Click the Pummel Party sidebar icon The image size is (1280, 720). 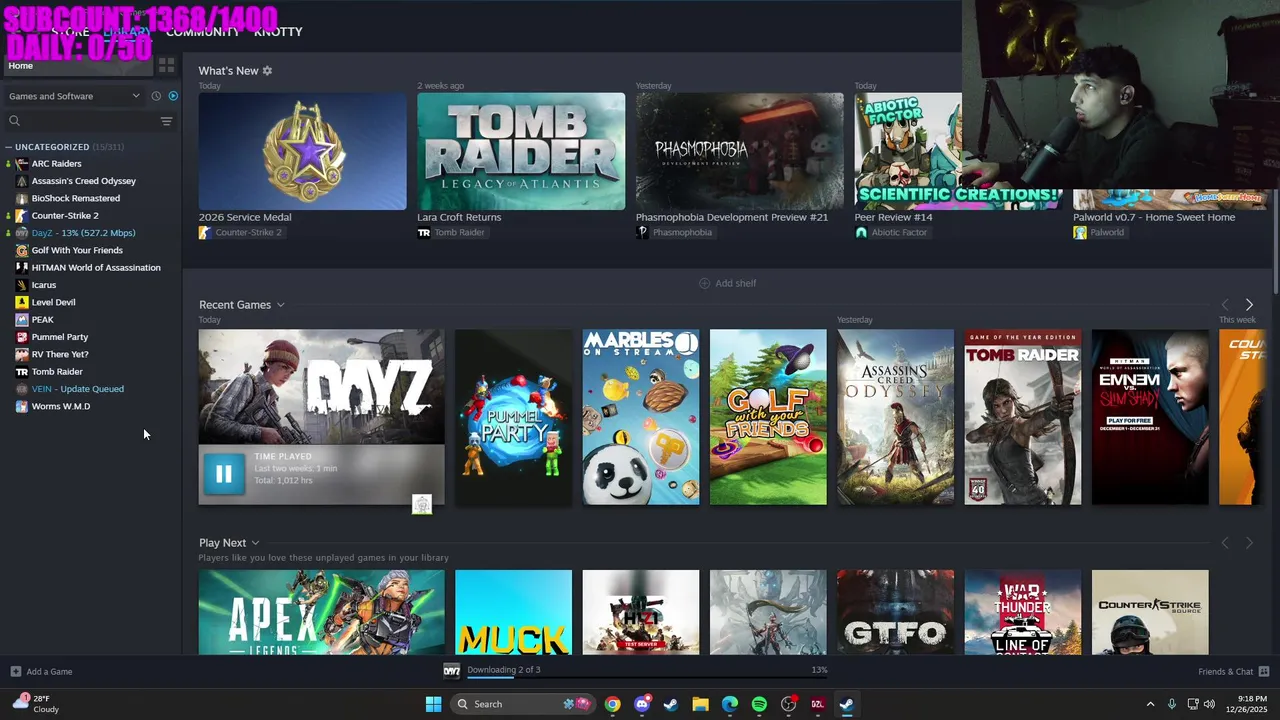[22, 337]
